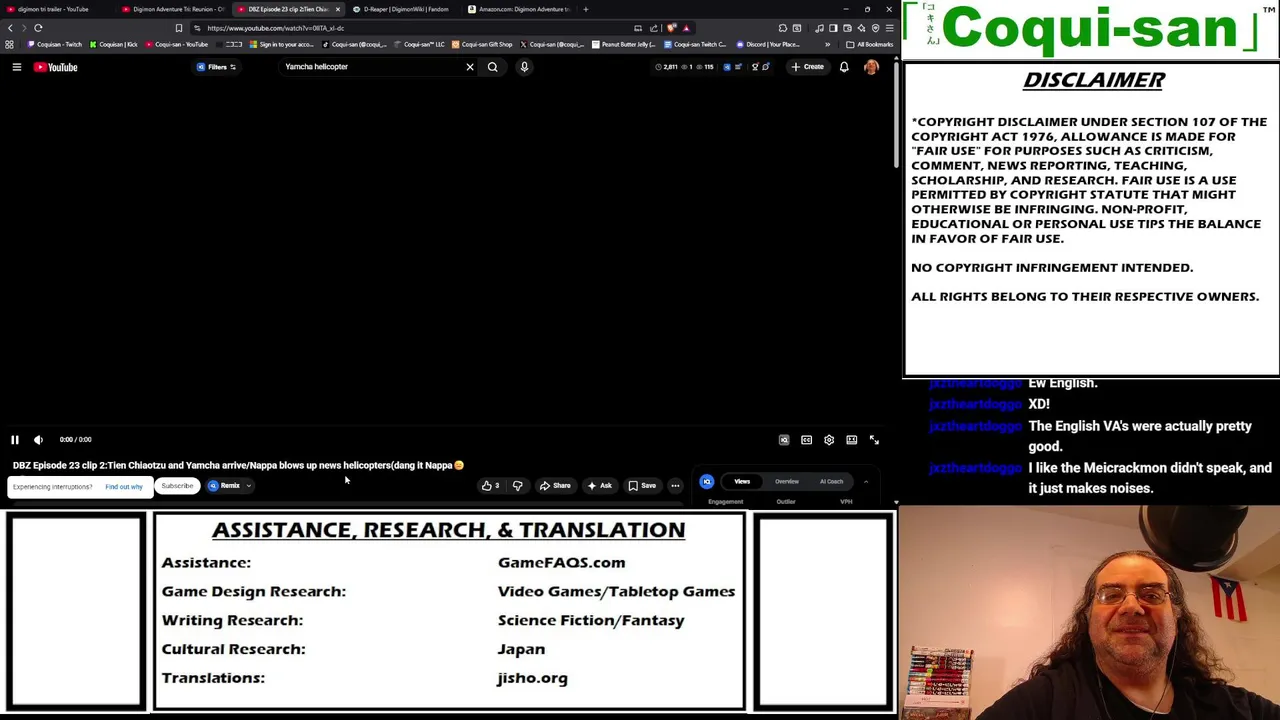1280x720 pixels.
Task: Click the bookmark icon beside the URL
Action: pyautogui.click(x=179, y=28)
